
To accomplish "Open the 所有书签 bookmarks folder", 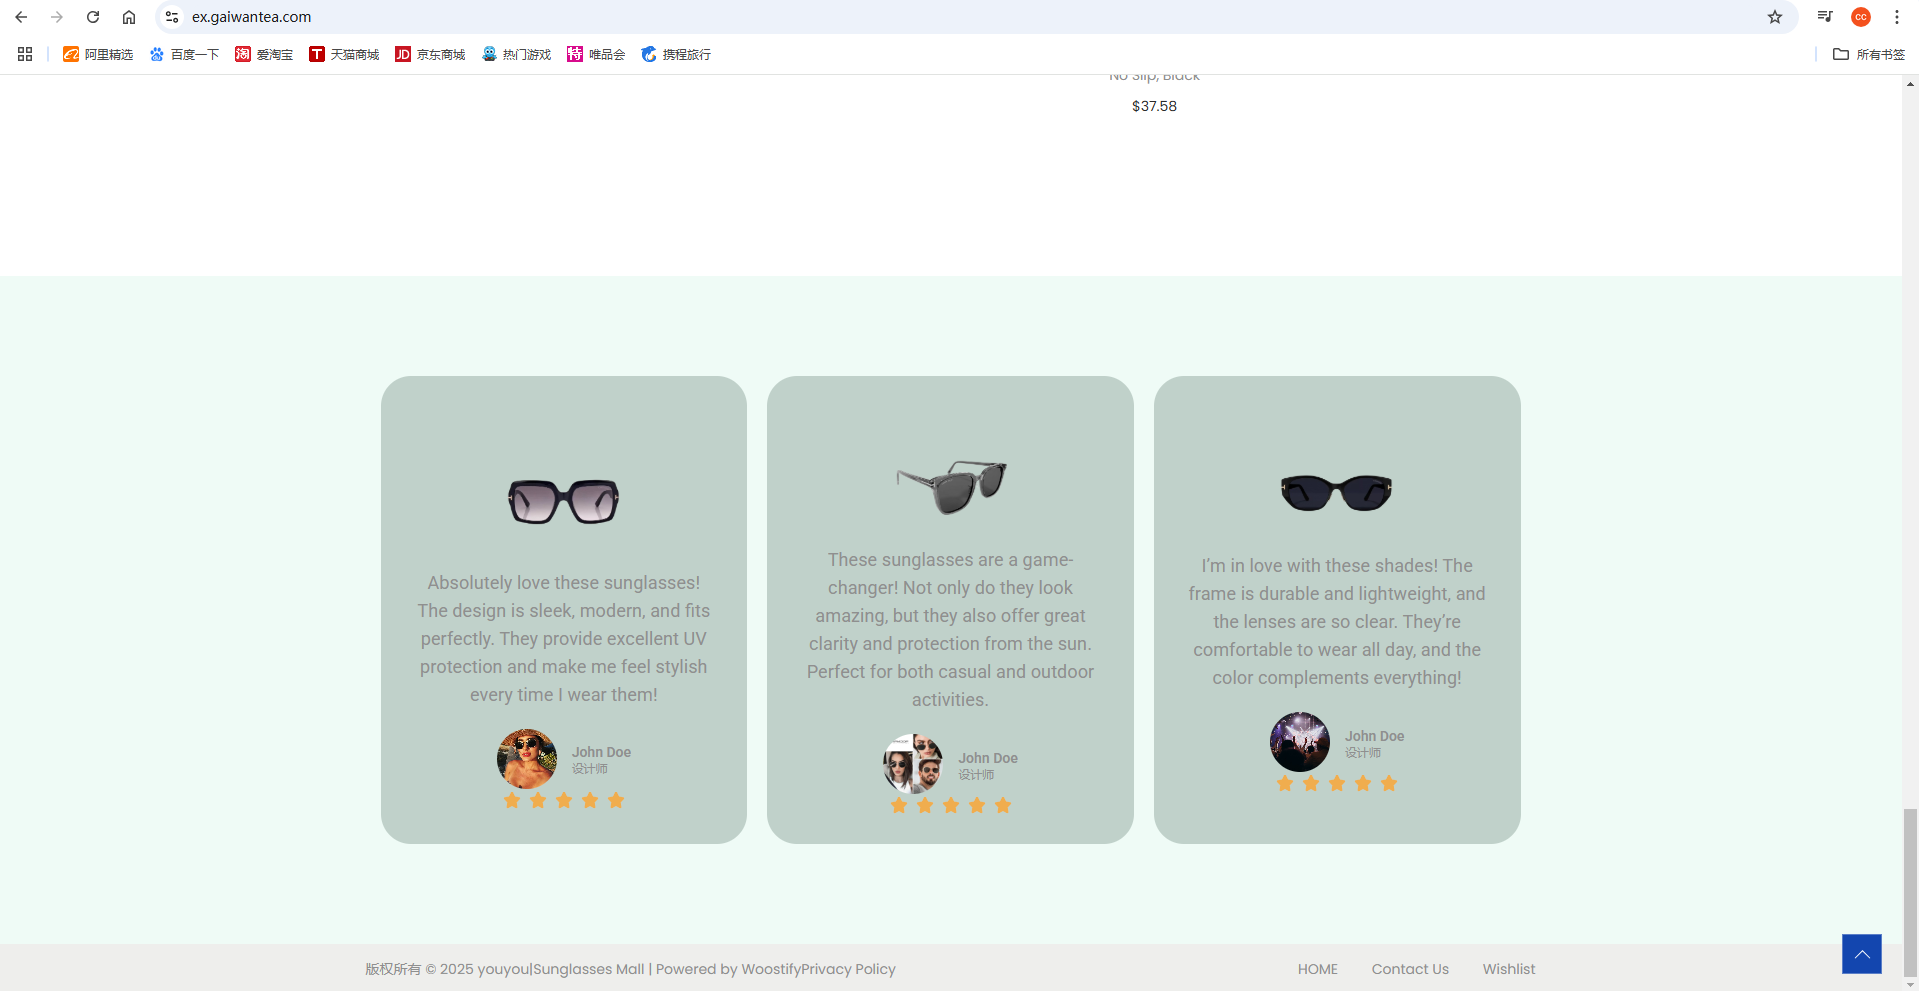I will coord(1868,54).
